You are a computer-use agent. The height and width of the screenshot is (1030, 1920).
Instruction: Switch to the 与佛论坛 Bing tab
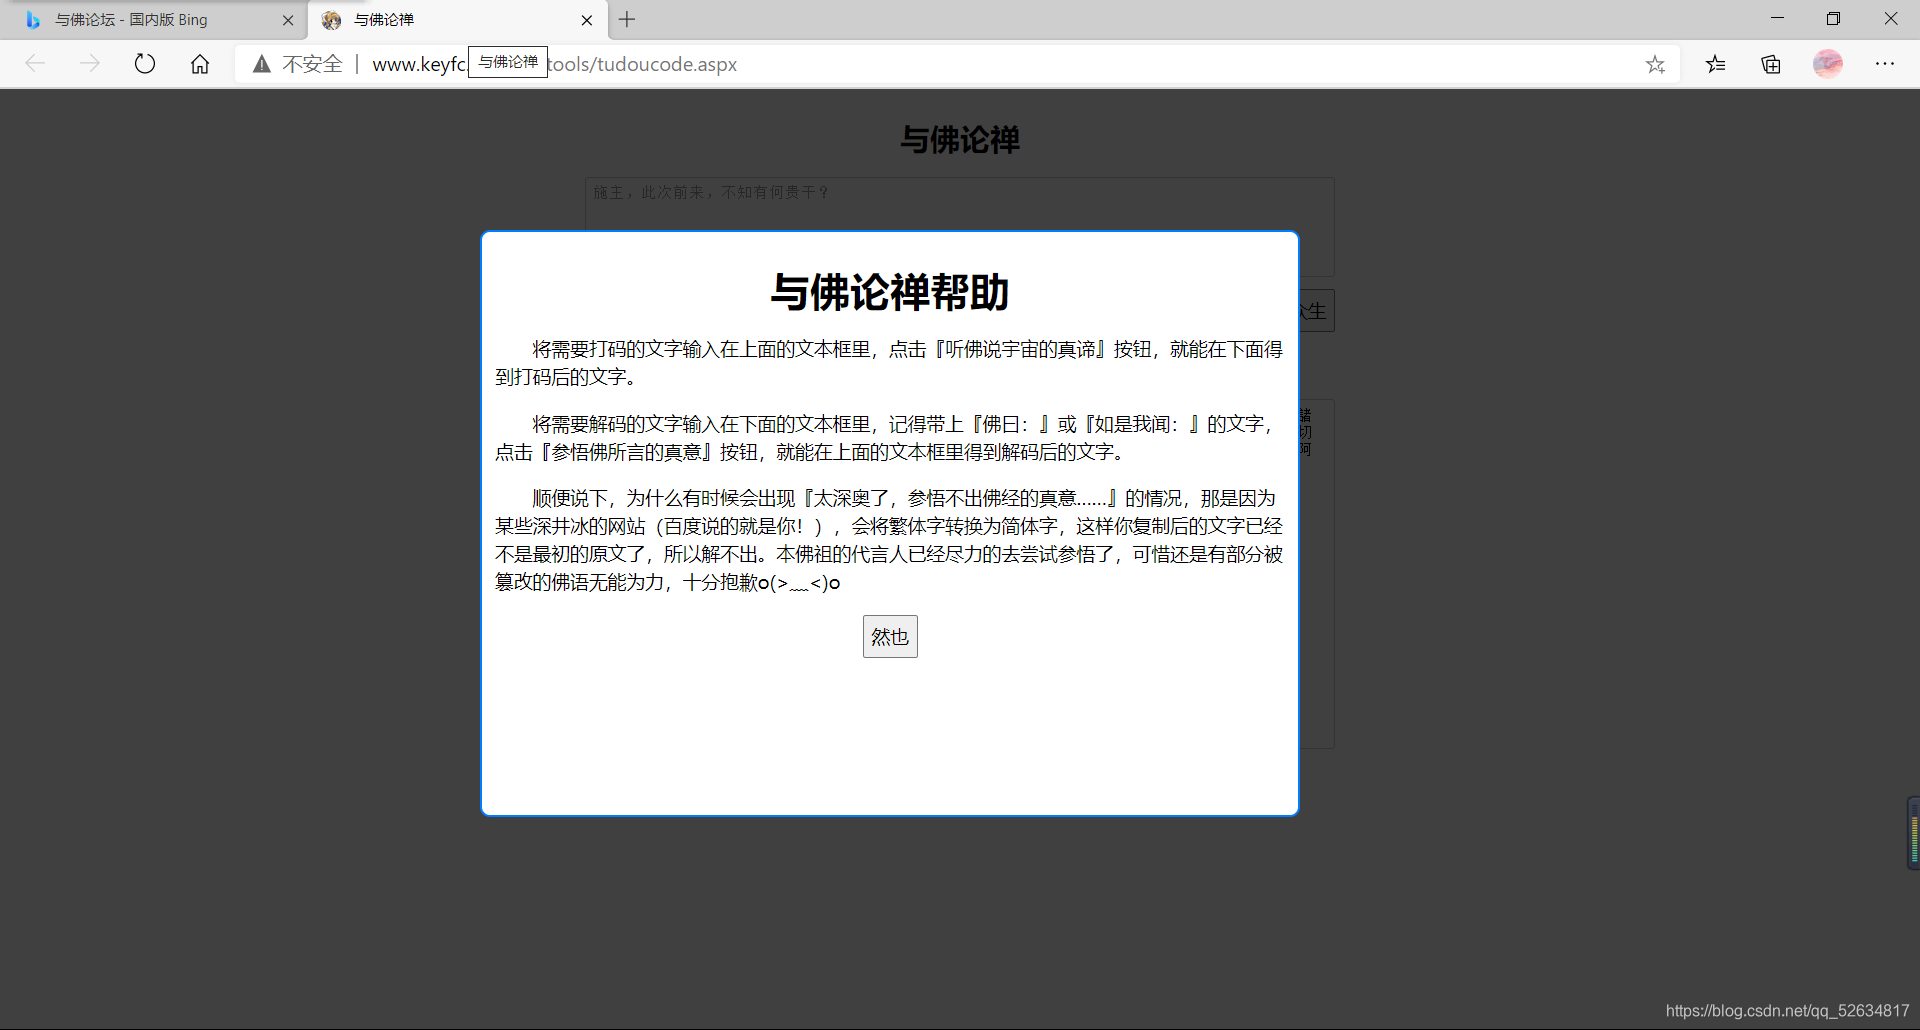(154, 20)
